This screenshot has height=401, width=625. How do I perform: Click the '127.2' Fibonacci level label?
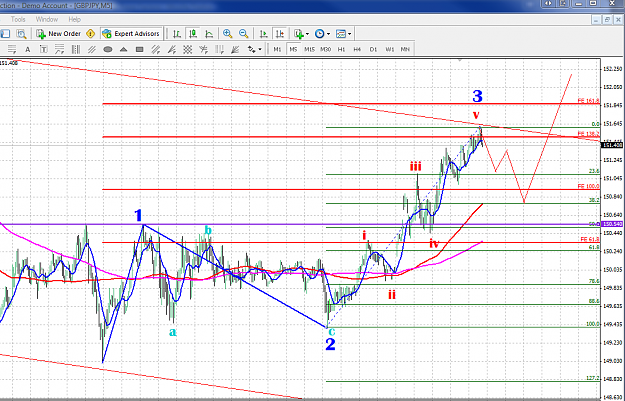(x=593, y=378)
